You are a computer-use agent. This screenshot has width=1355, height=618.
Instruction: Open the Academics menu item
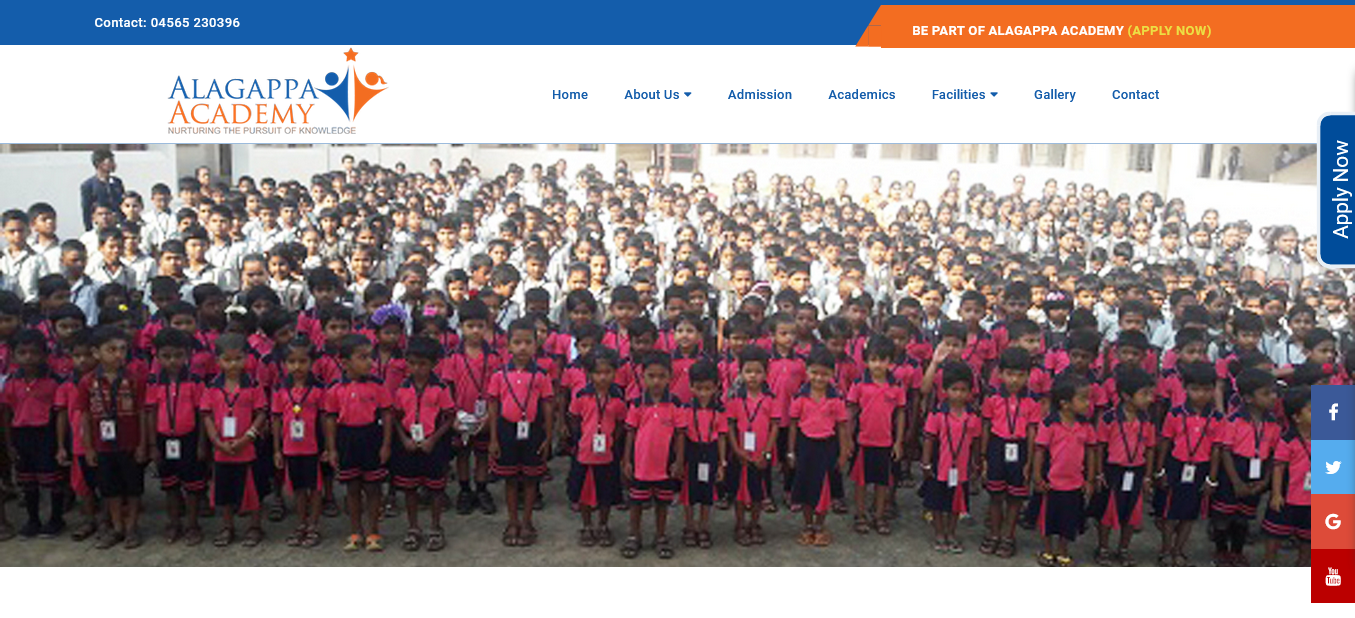862,95
